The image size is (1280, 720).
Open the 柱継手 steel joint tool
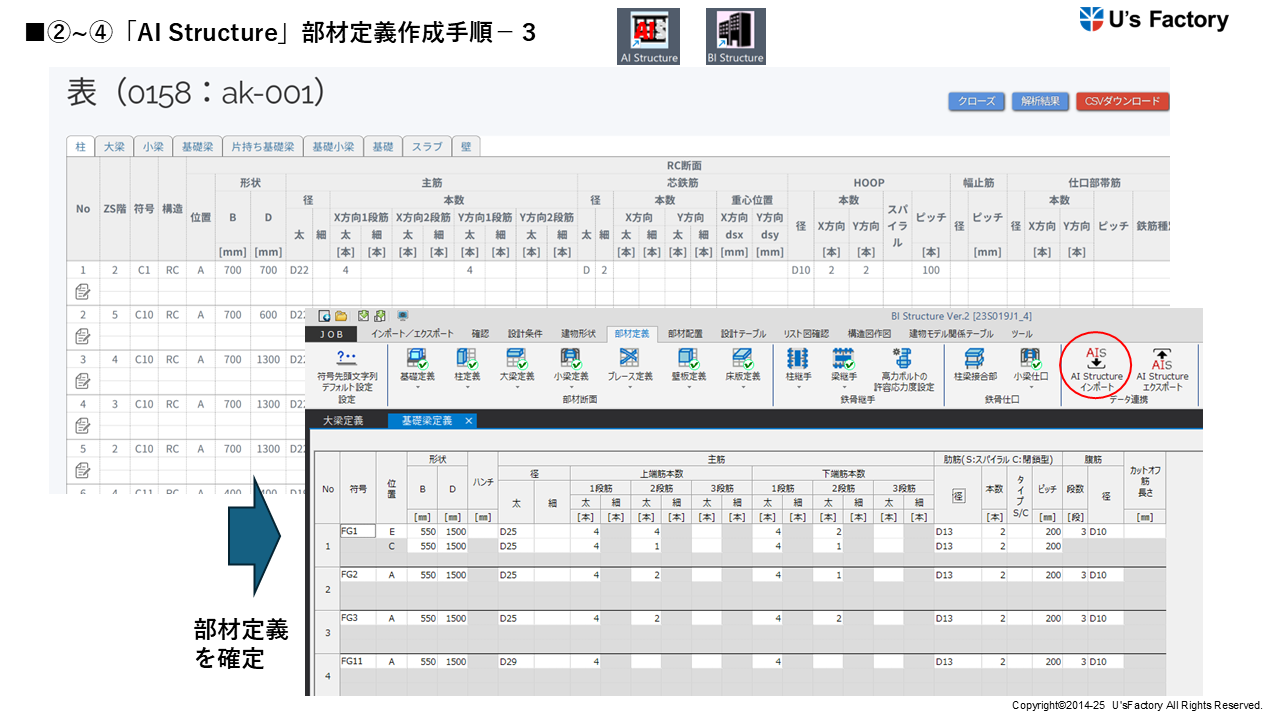[798, 364]
